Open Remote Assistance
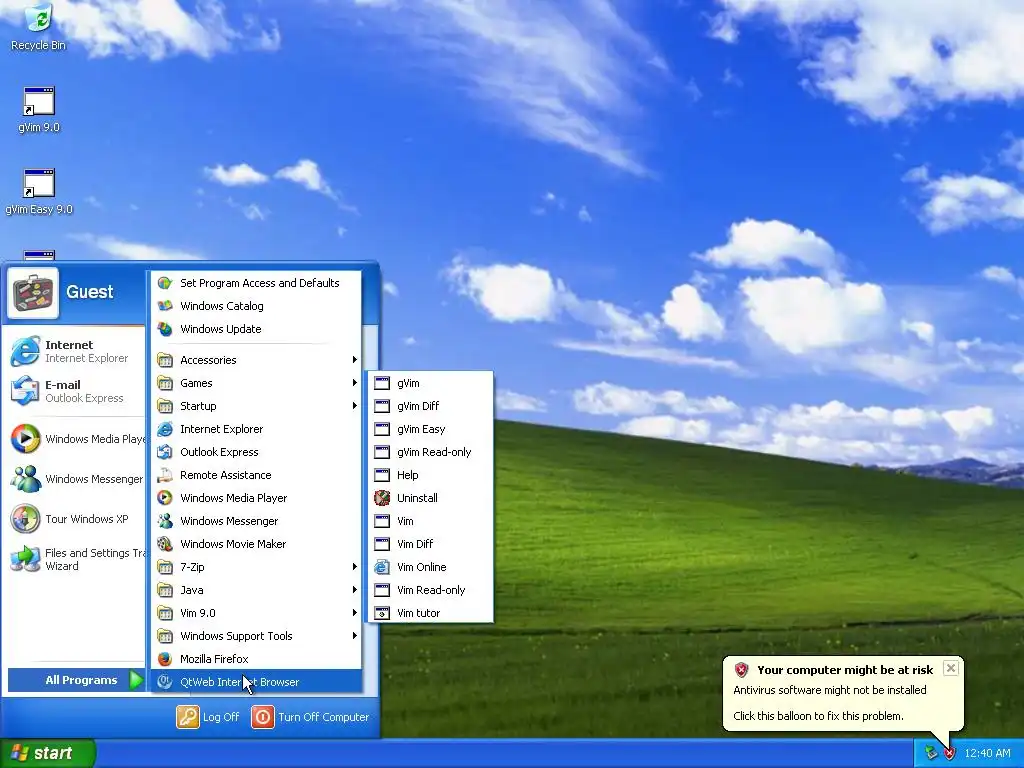 256,475
